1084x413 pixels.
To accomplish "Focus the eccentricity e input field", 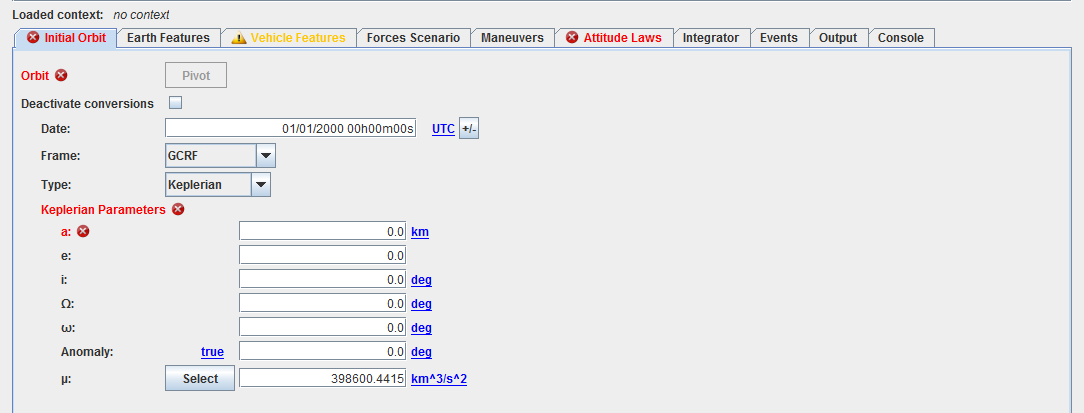I will click(x=322, y=256).
